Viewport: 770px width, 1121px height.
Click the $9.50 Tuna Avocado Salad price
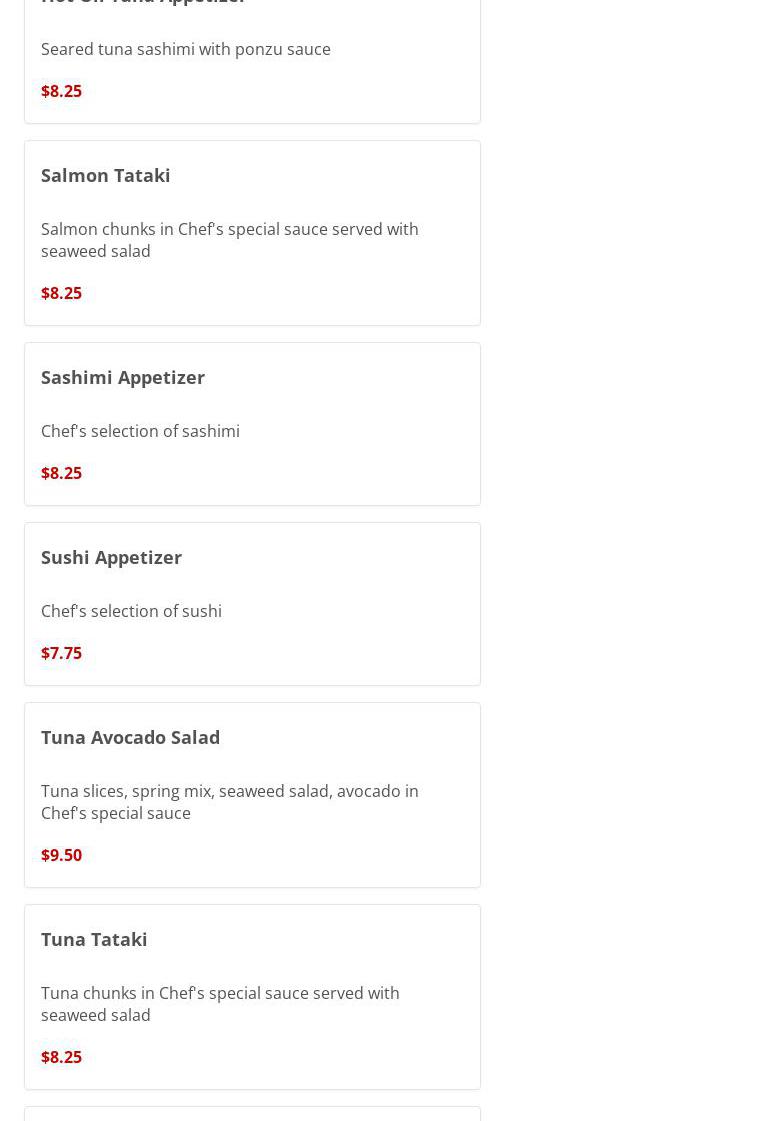click(61, 855)
